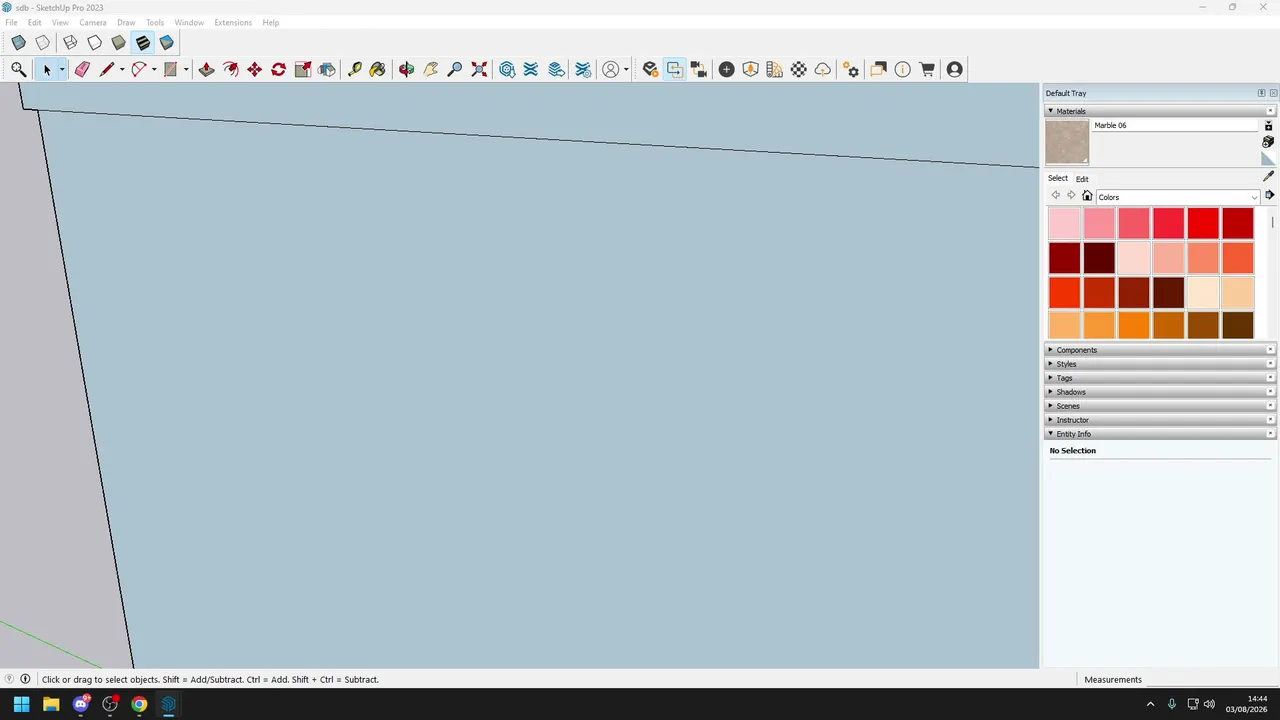
Task: Toggle Back Edges style
Action: pyautogui.click(x=42, y=43)
